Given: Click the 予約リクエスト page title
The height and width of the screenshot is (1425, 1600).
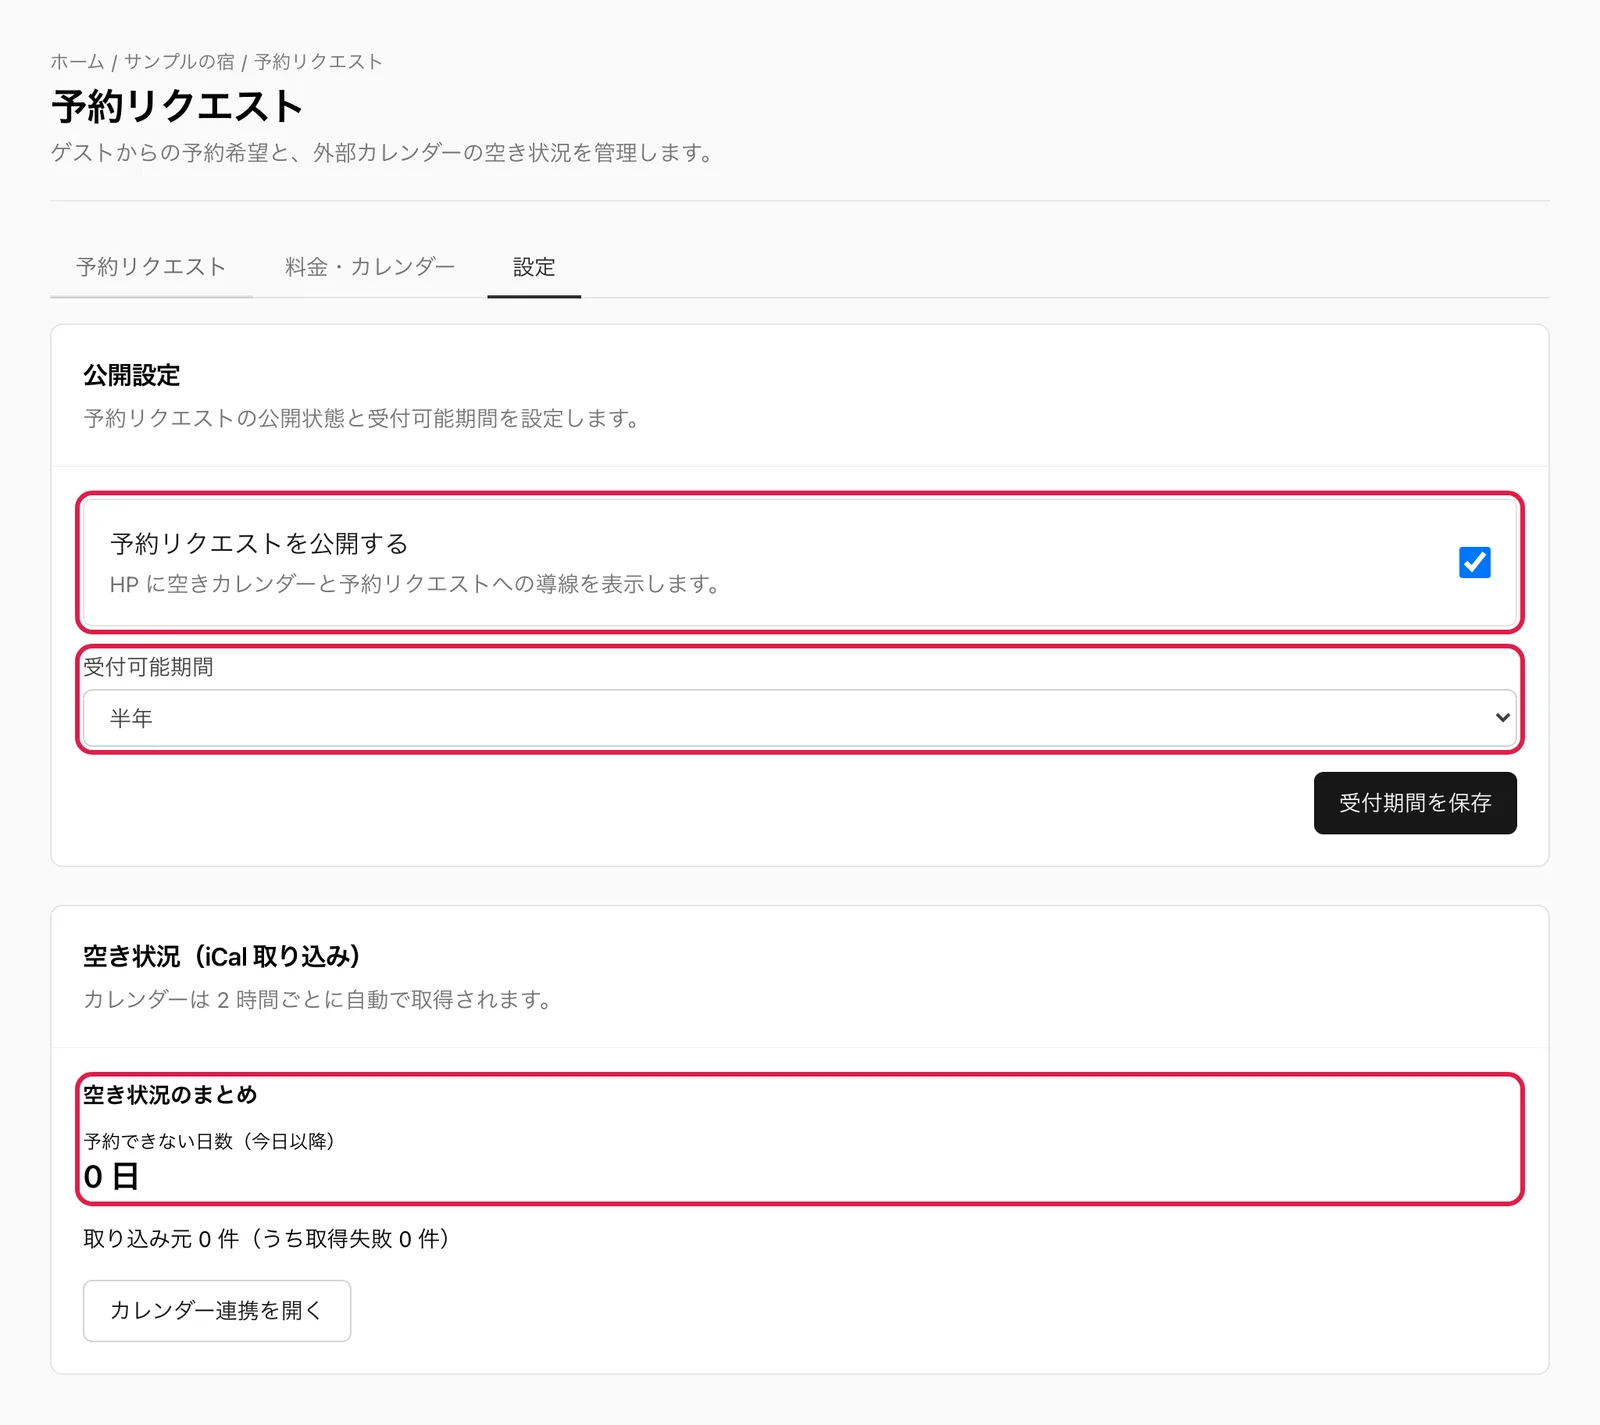Looking at the screenshot, I should tap(177, 107).
